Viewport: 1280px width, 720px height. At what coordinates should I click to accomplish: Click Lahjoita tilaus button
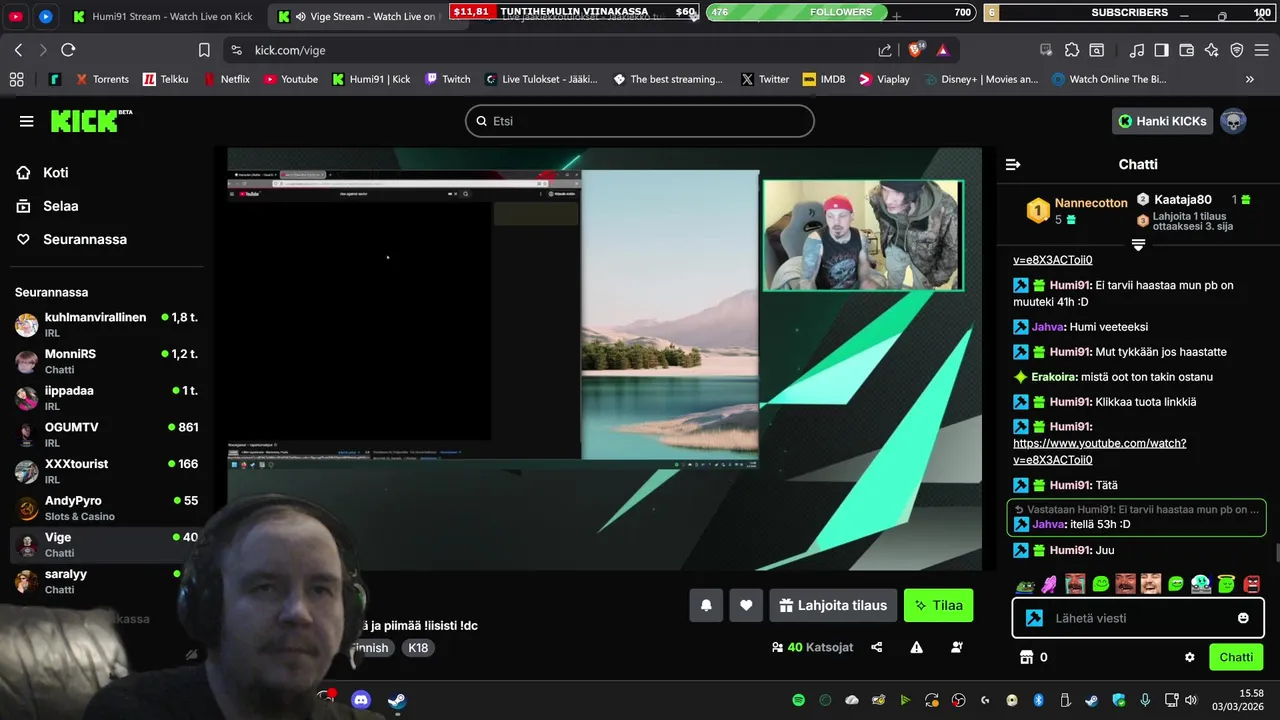tap(833, 605)
